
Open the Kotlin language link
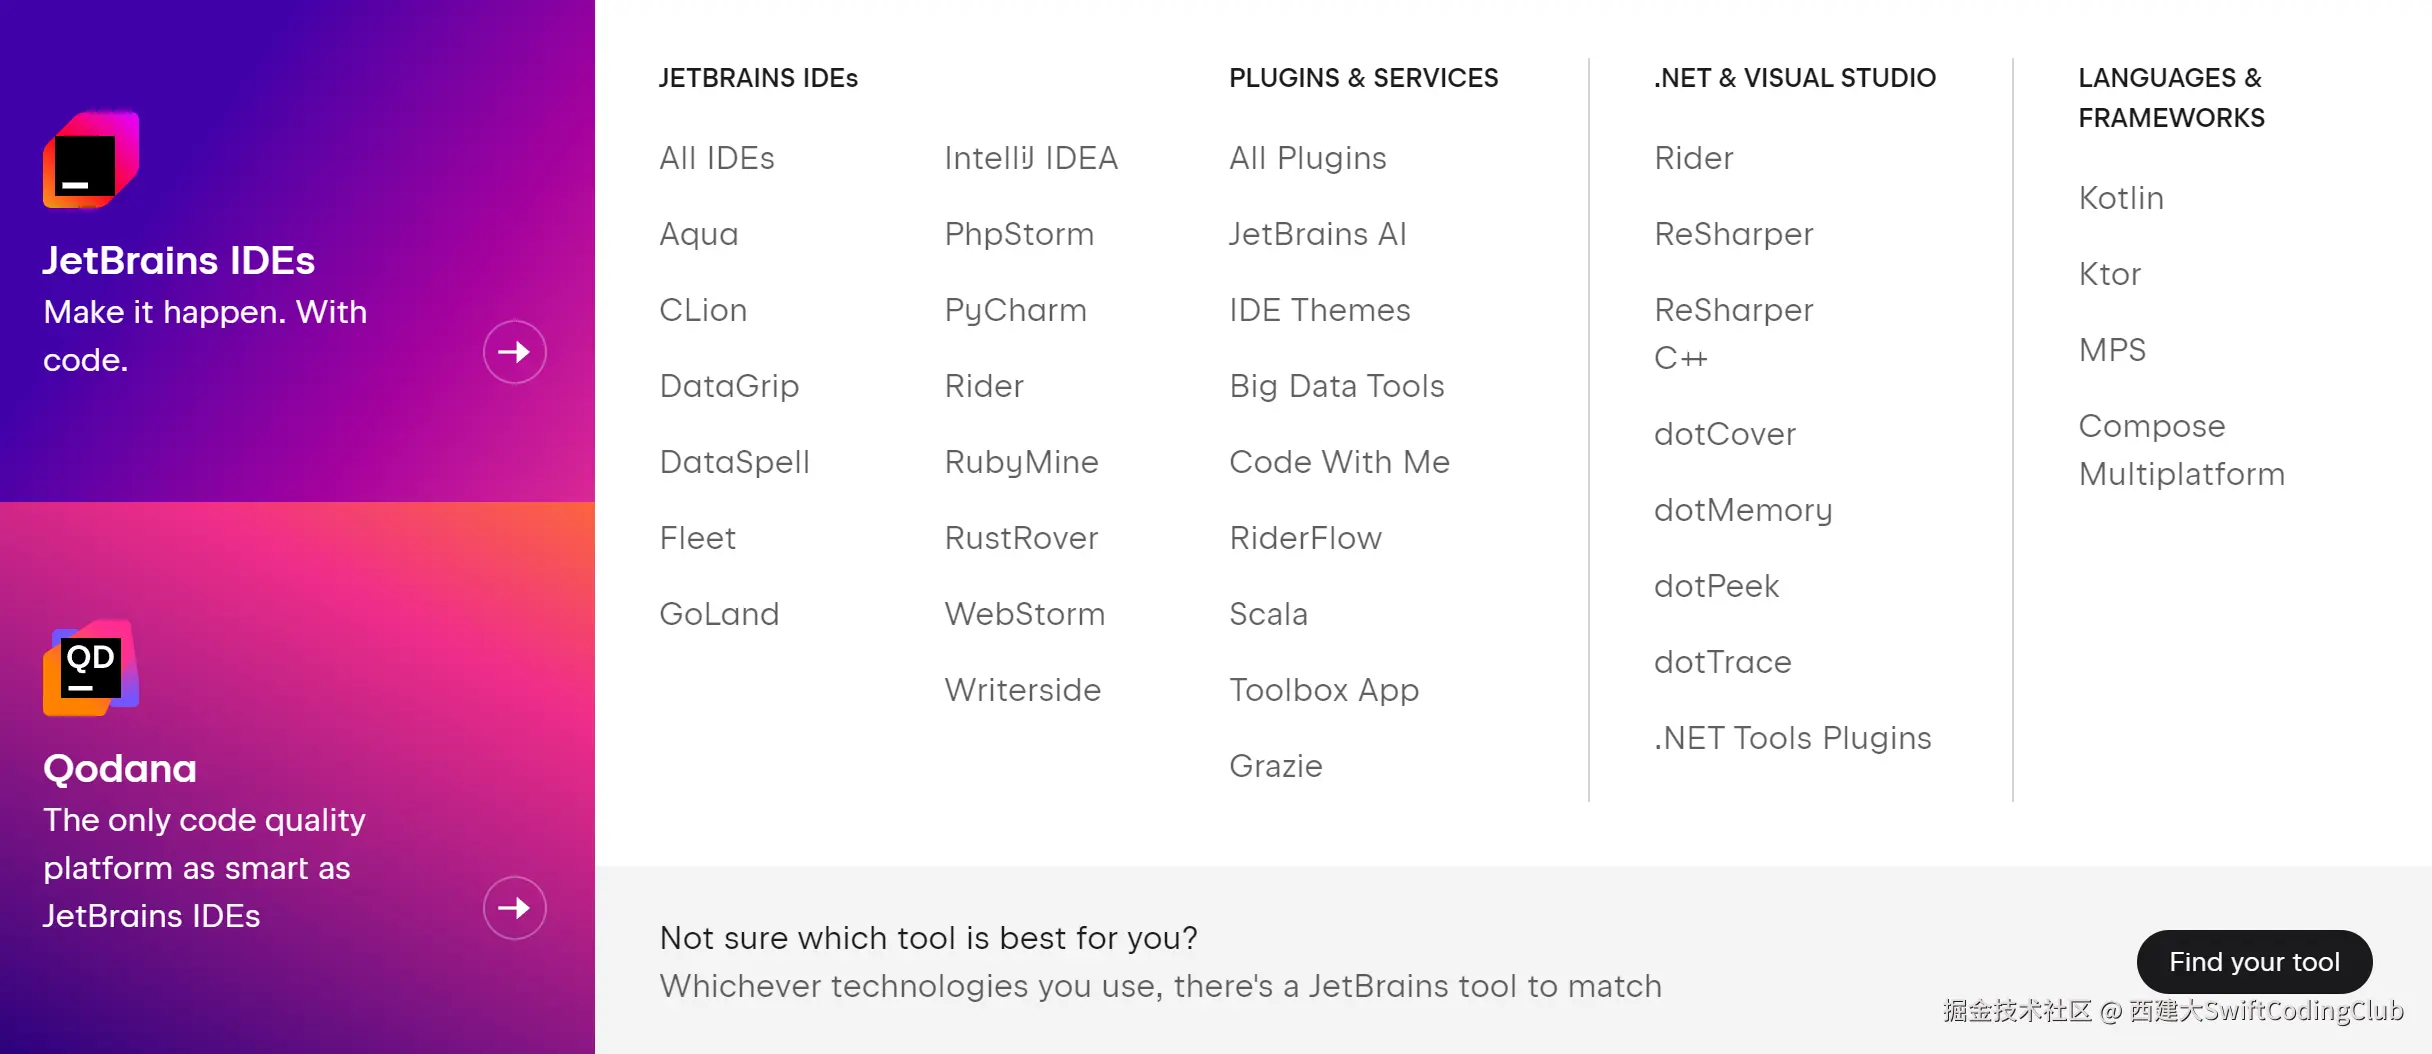(x=2120, y=198)
